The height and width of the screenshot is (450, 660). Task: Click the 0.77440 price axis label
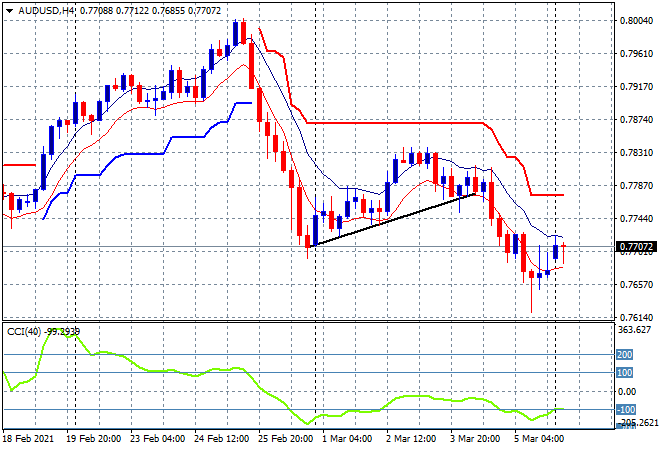pyautogui.click(x=636, y=218)
